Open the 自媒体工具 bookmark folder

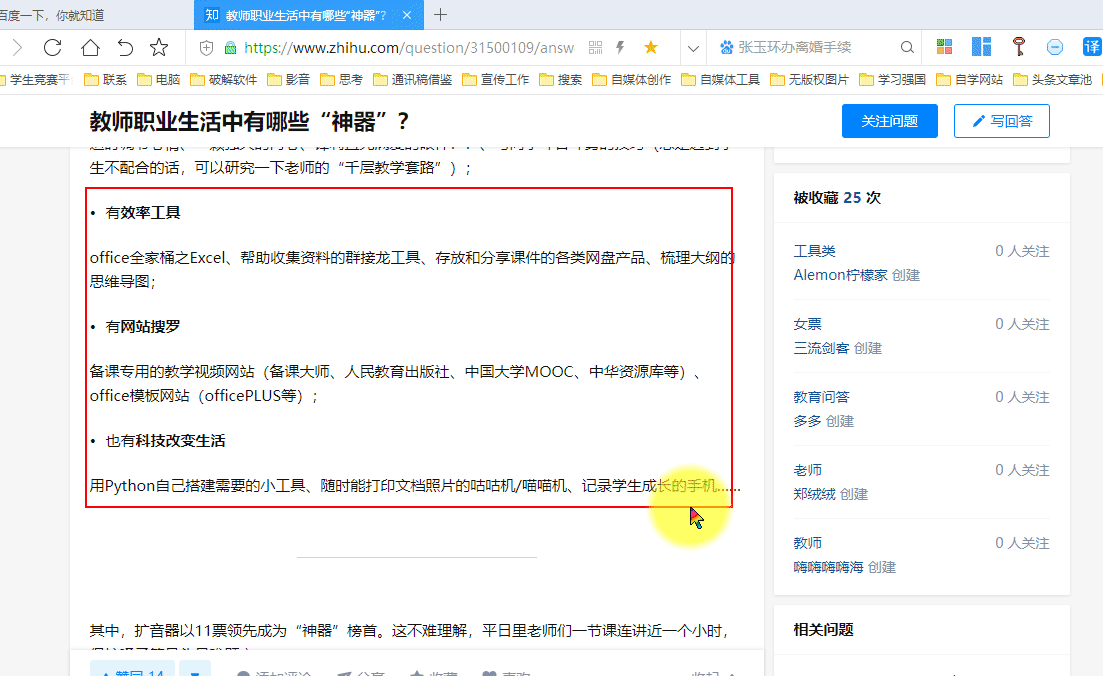pyautogui.click(x=720, y=79)
